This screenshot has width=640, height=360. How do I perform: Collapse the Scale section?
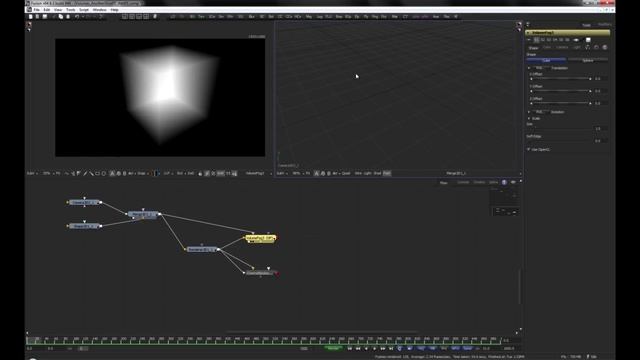click(529, 118)
